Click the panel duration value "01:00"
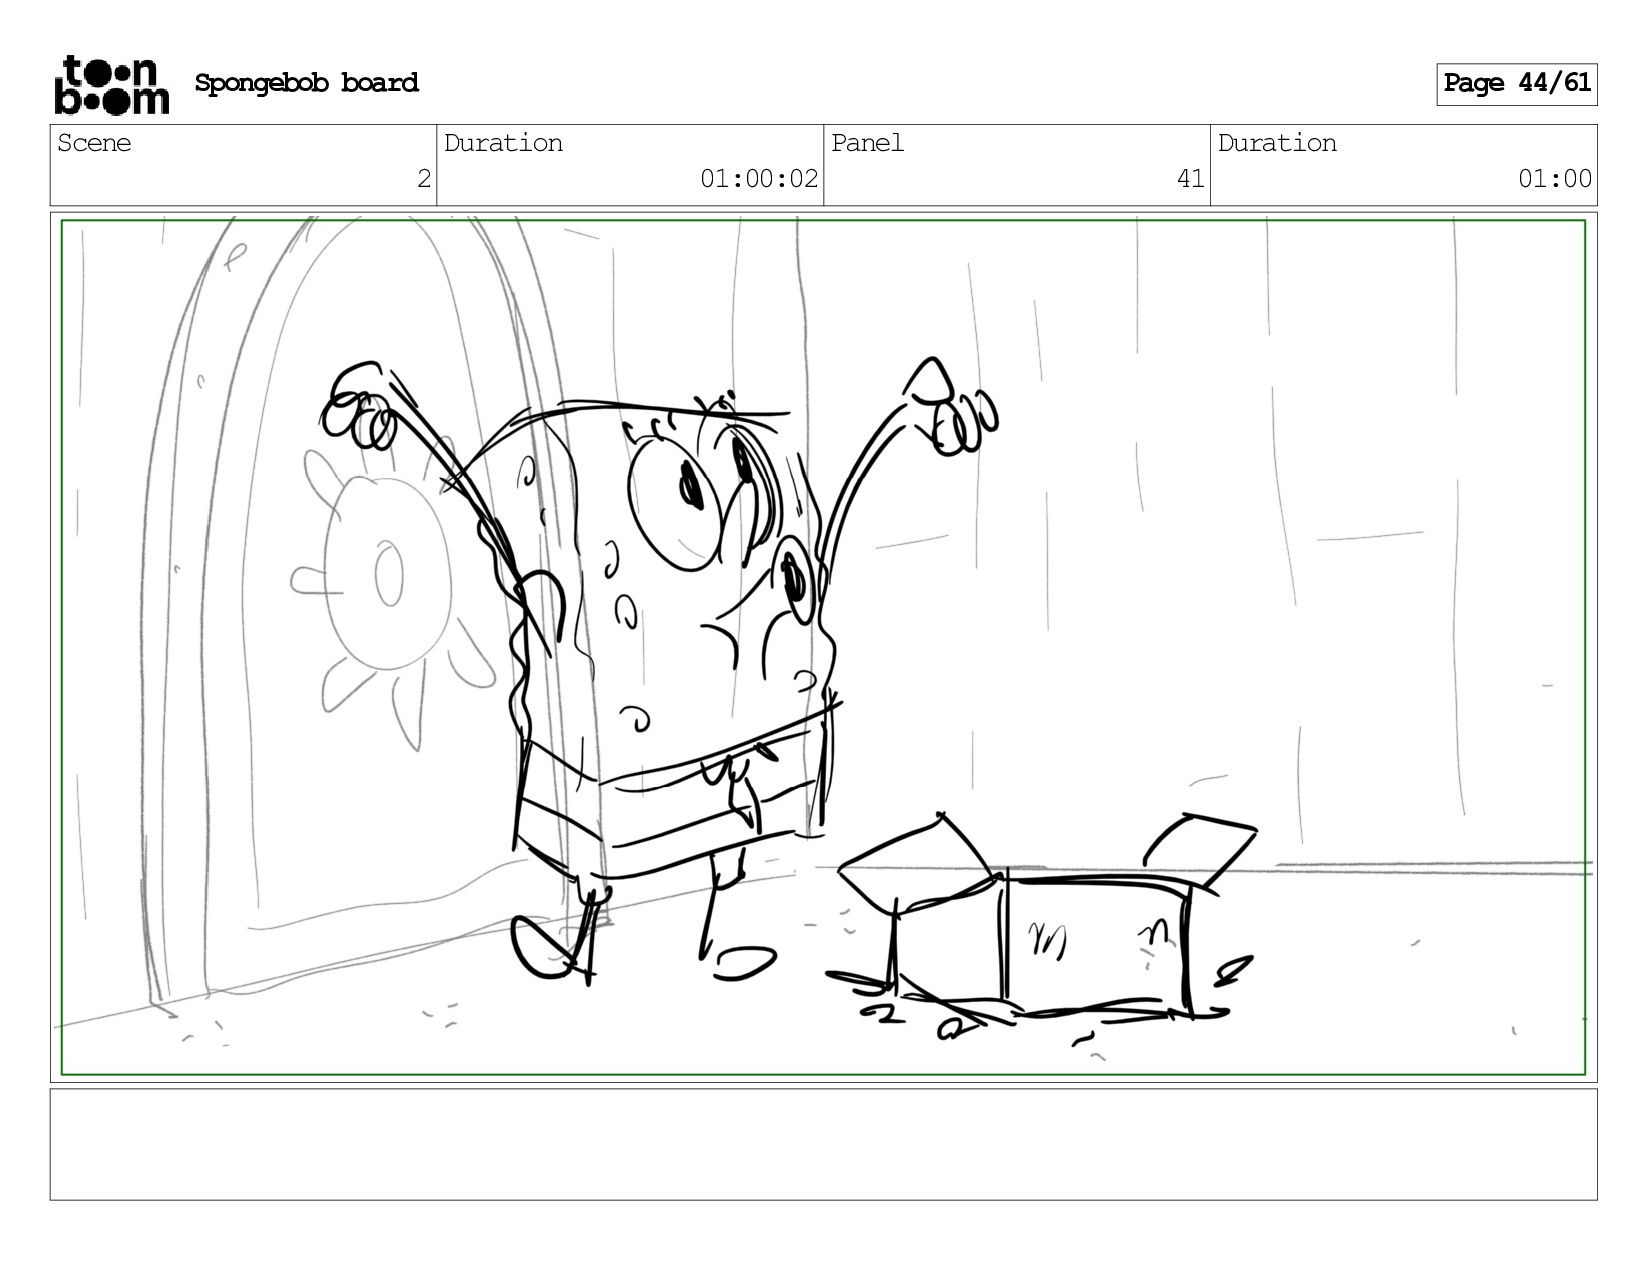The height and width of the screenshot is (1275, 1650). (1555, 180)
